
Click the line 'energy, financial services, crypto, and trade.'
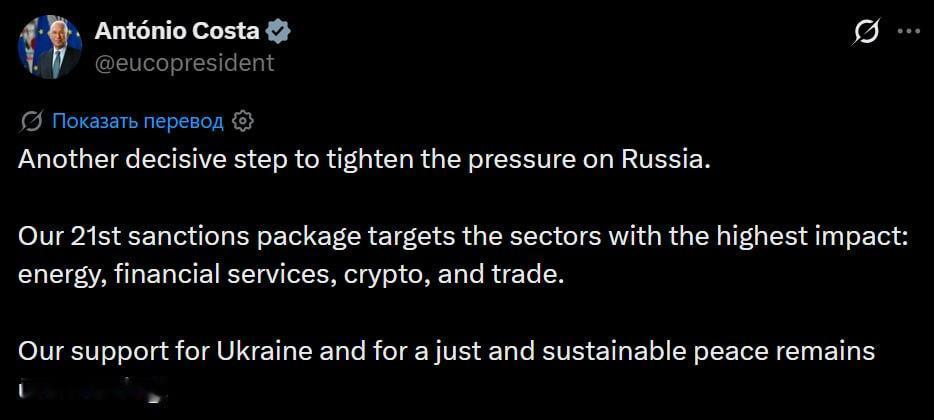click(x=290, y=275)
